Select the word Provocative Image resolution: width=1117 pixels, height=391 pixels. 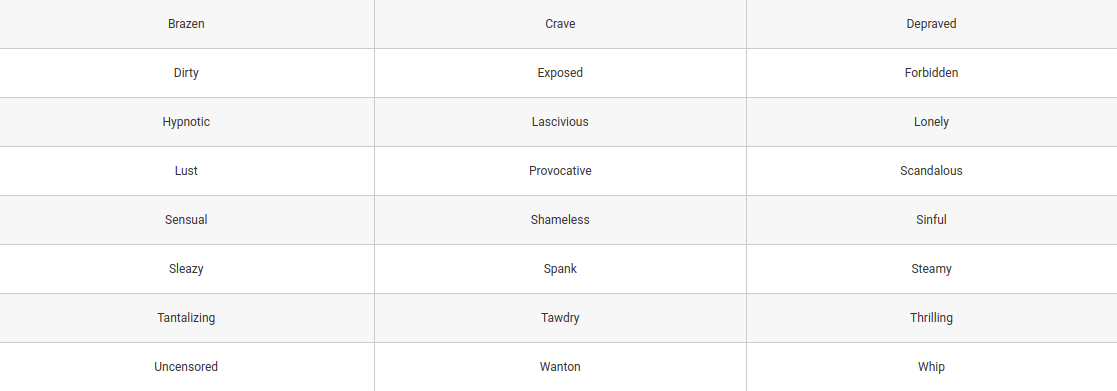pyautogui.click(x=560, y=171)
